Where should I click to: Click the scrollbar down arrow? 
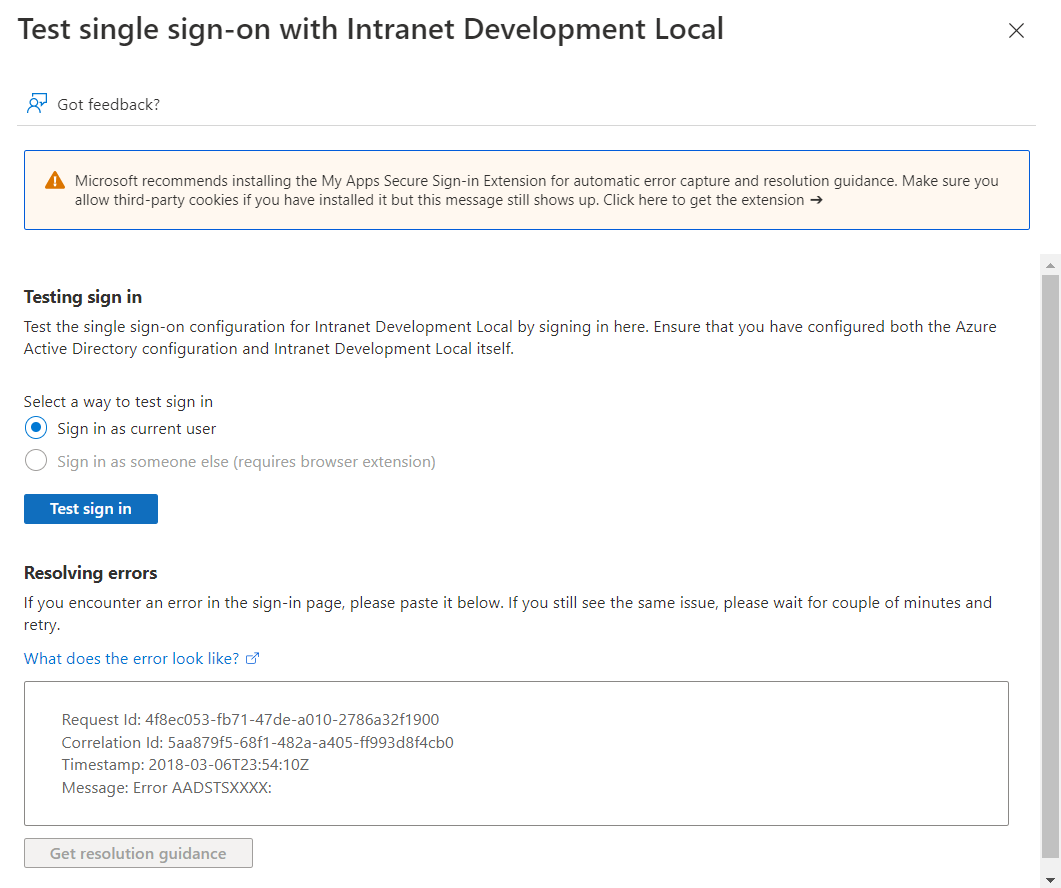1050,880
